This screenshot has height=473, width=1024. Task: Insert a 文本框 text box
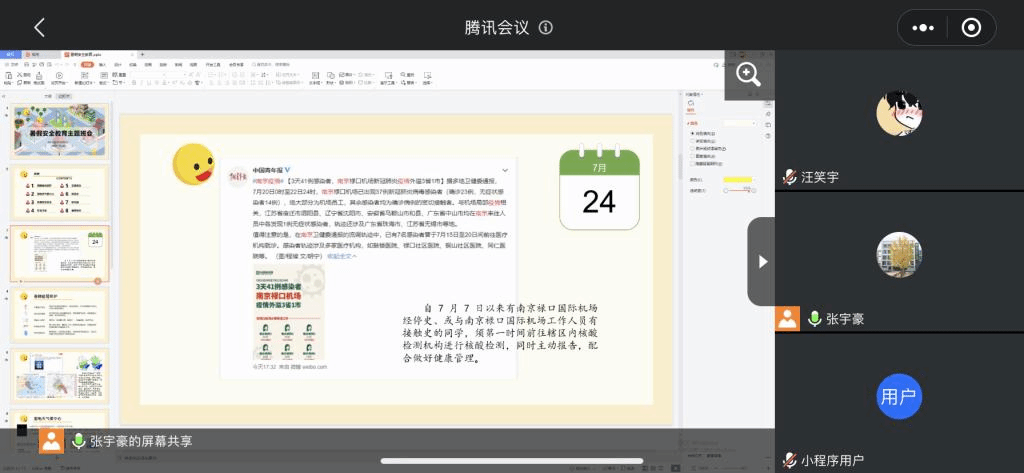(314, 76)
